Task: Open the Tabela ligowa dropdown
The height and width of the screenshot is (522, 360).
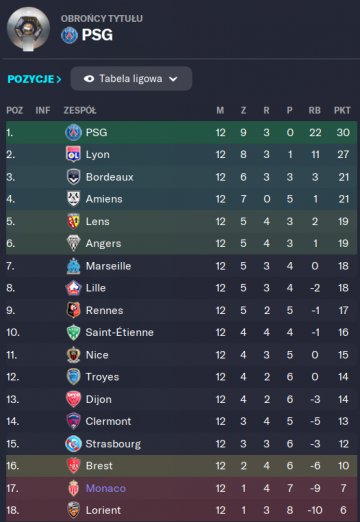Action: (x=131, y=79)
